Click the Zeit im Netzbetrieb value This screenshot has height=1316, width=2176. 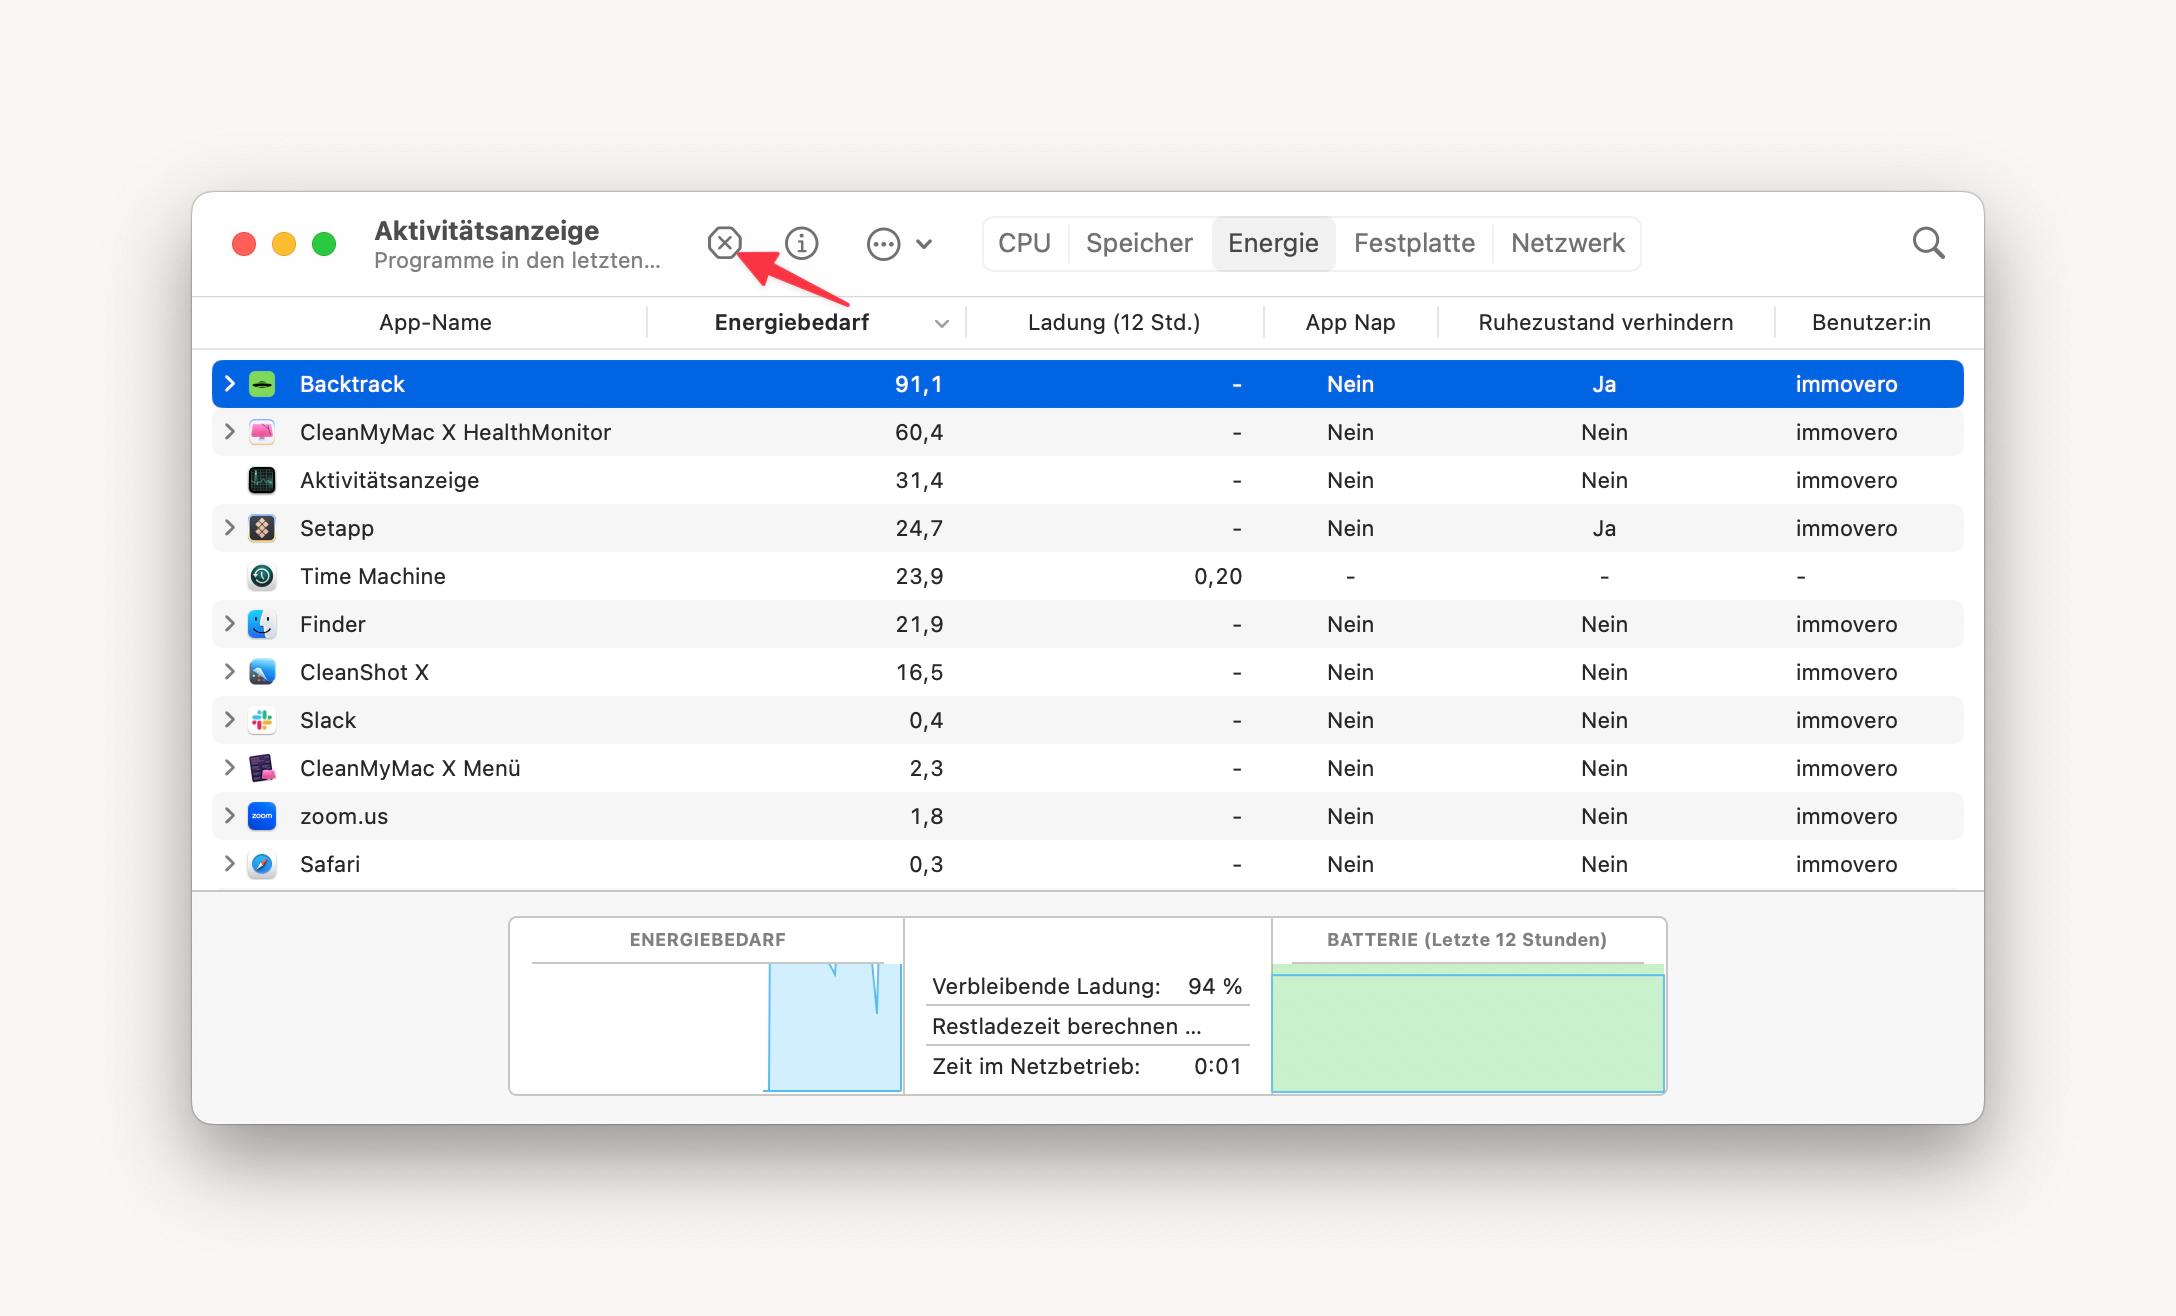pyautogui.click(x=1217, y=1066)
